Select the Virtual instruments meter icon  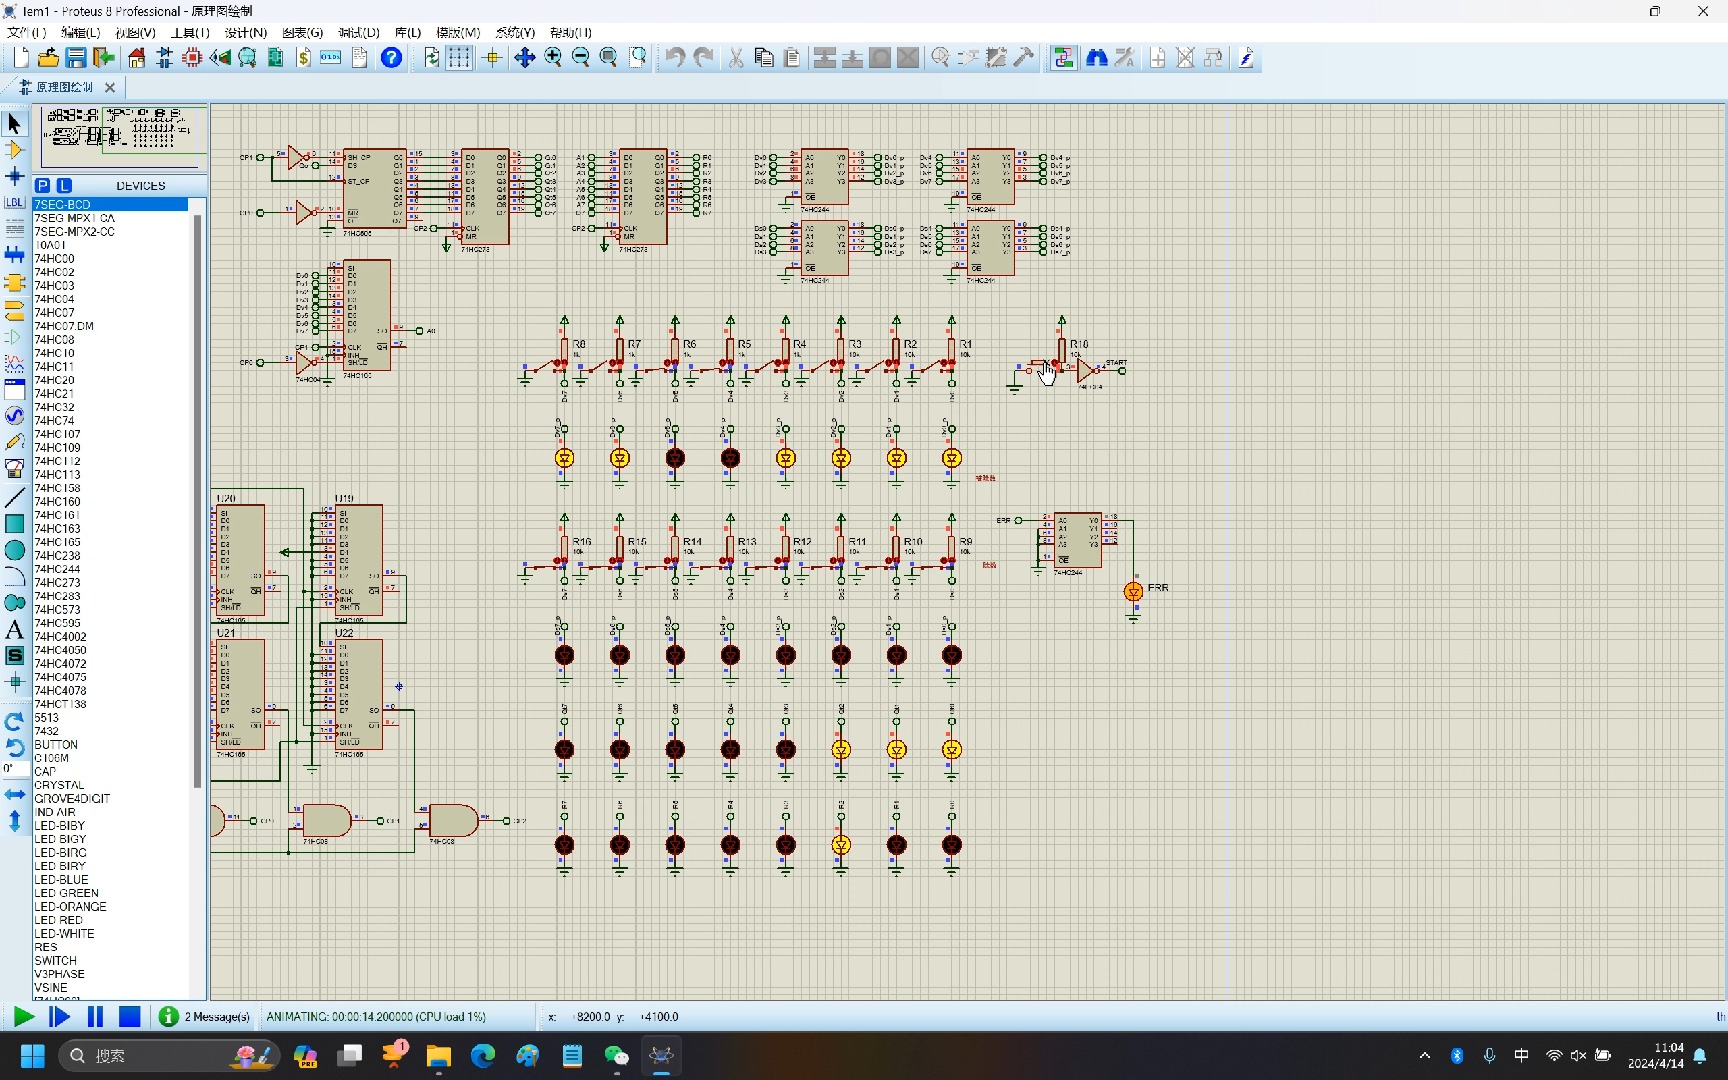pos(14,468)
